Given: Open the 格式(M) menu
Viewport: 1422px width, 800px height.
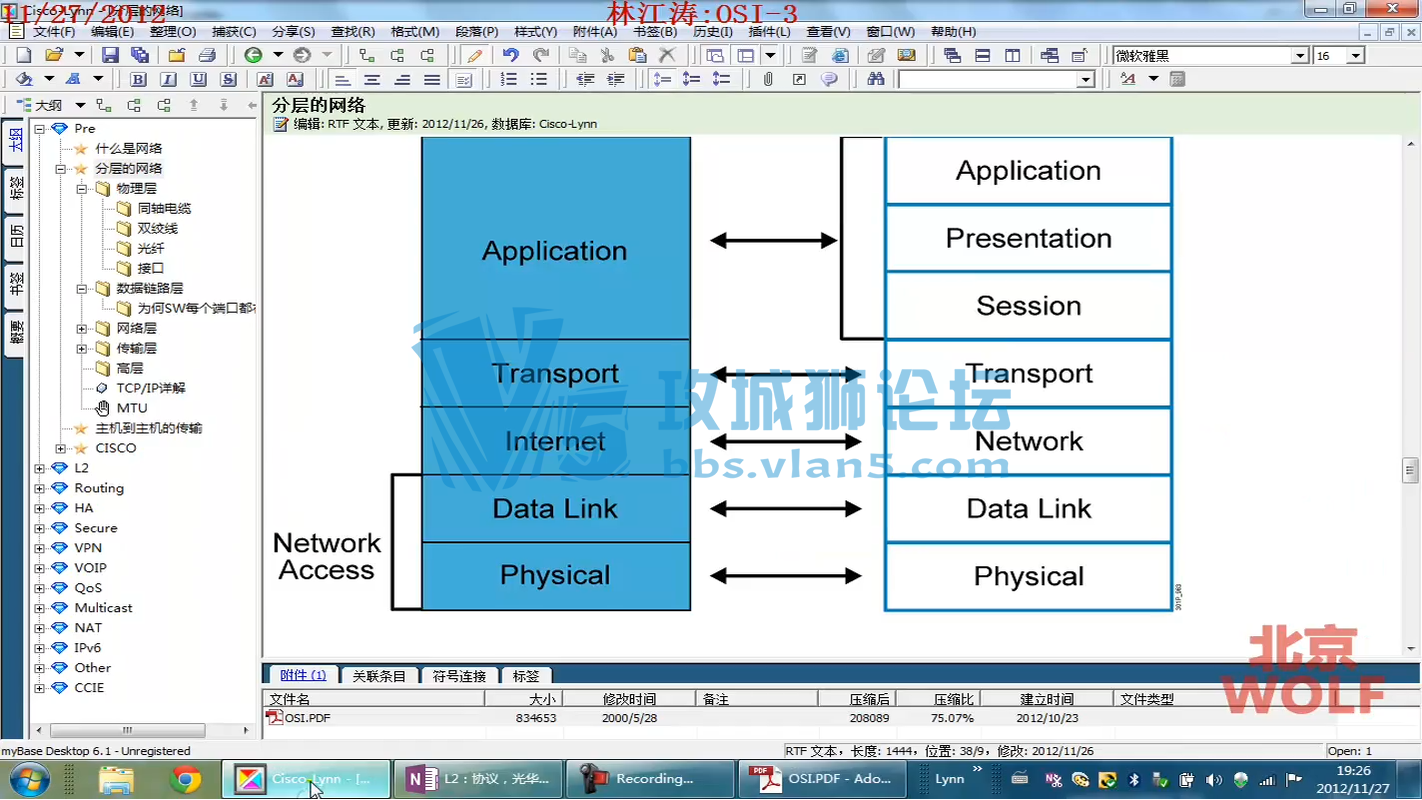Looking at the screenshot, I should [x=415, y=32].
